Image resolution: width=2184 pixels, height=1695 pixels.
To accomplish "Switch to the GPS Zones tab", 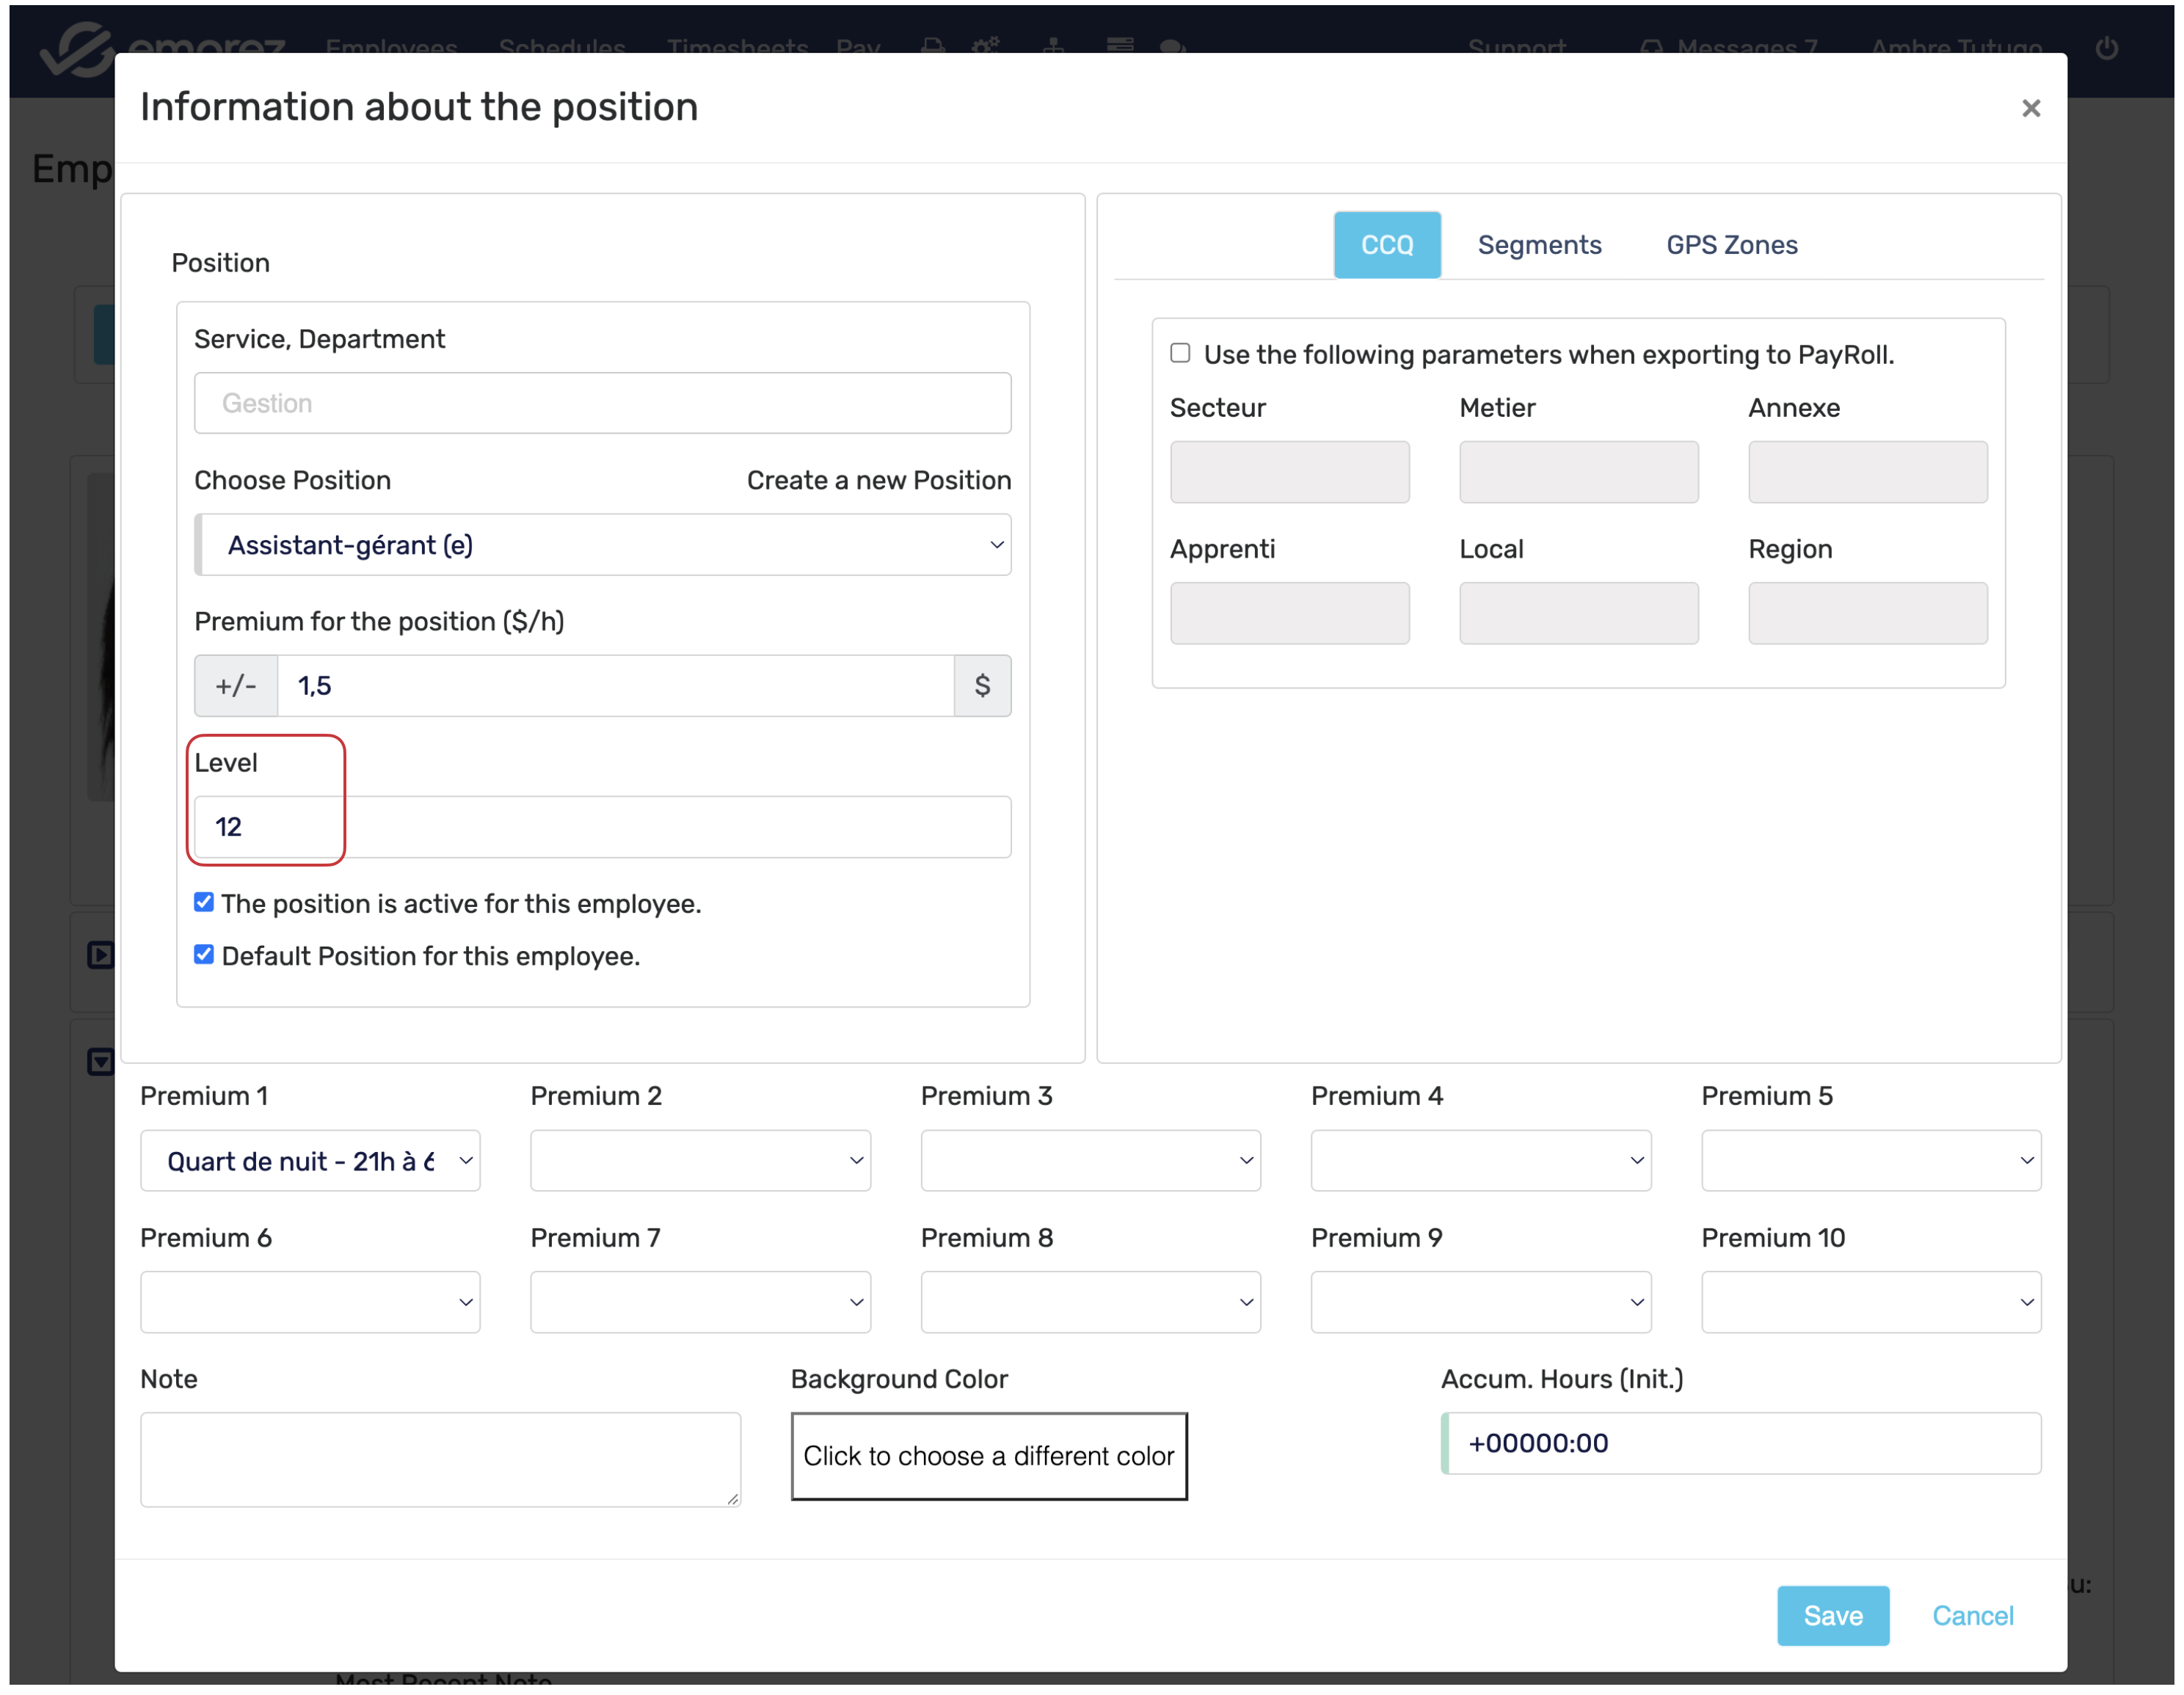I will click(1731, 245).
